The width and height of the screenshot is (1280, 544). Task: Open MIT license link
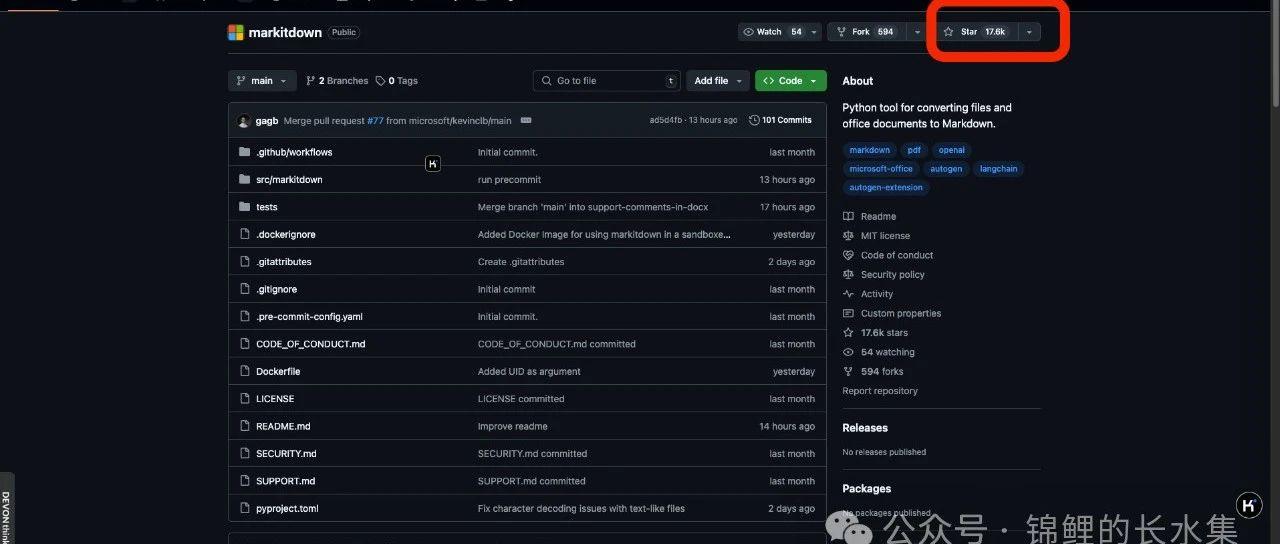pyautogui.click(x=877, y=236)
